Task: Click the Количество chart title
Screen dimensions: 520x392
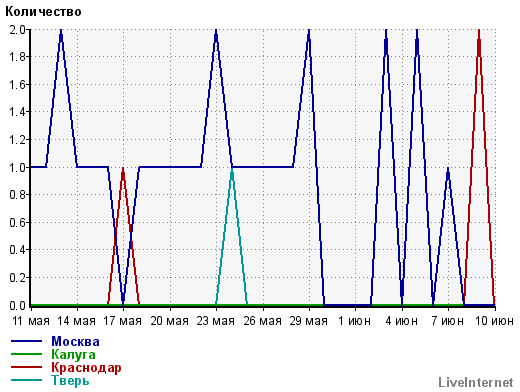Action: coord(43,12)
